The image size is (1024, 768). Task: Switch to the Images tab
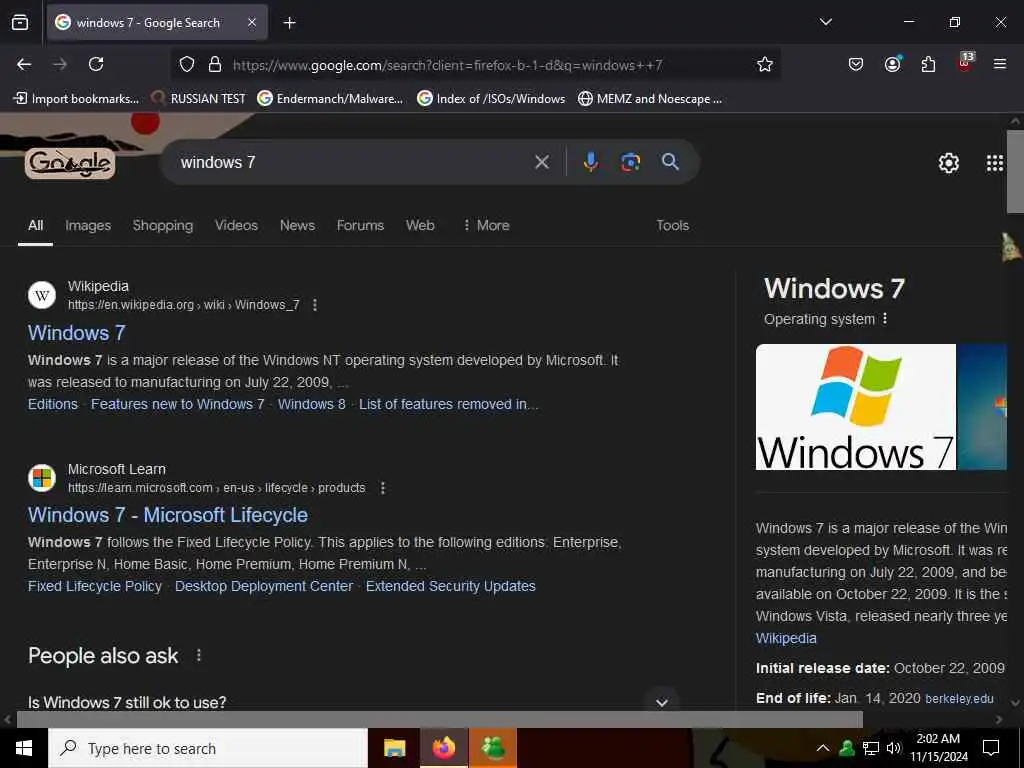coord(88,225)
